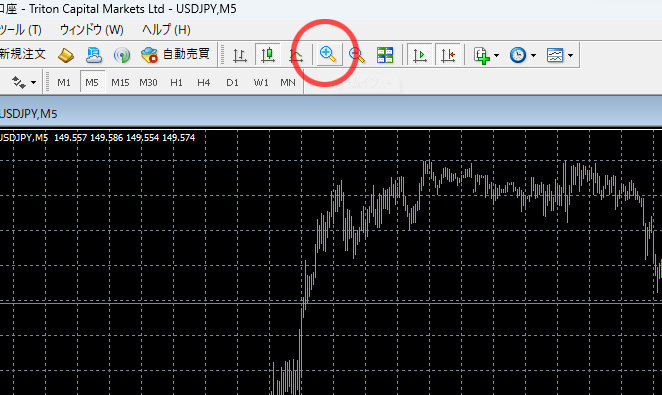This screenshot has width=662, height=395.
Task: Select the H1 timeframe
Action: [x=176, y=82]
